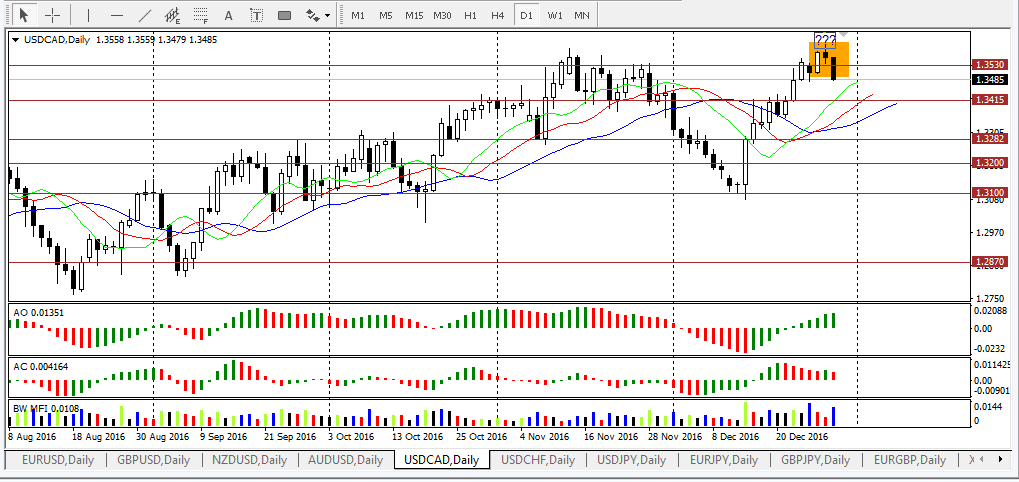Viewport: 1019px width, 482px height.
Task: Toggle the D1 daily timeframe button
Action: pos(526,15)
